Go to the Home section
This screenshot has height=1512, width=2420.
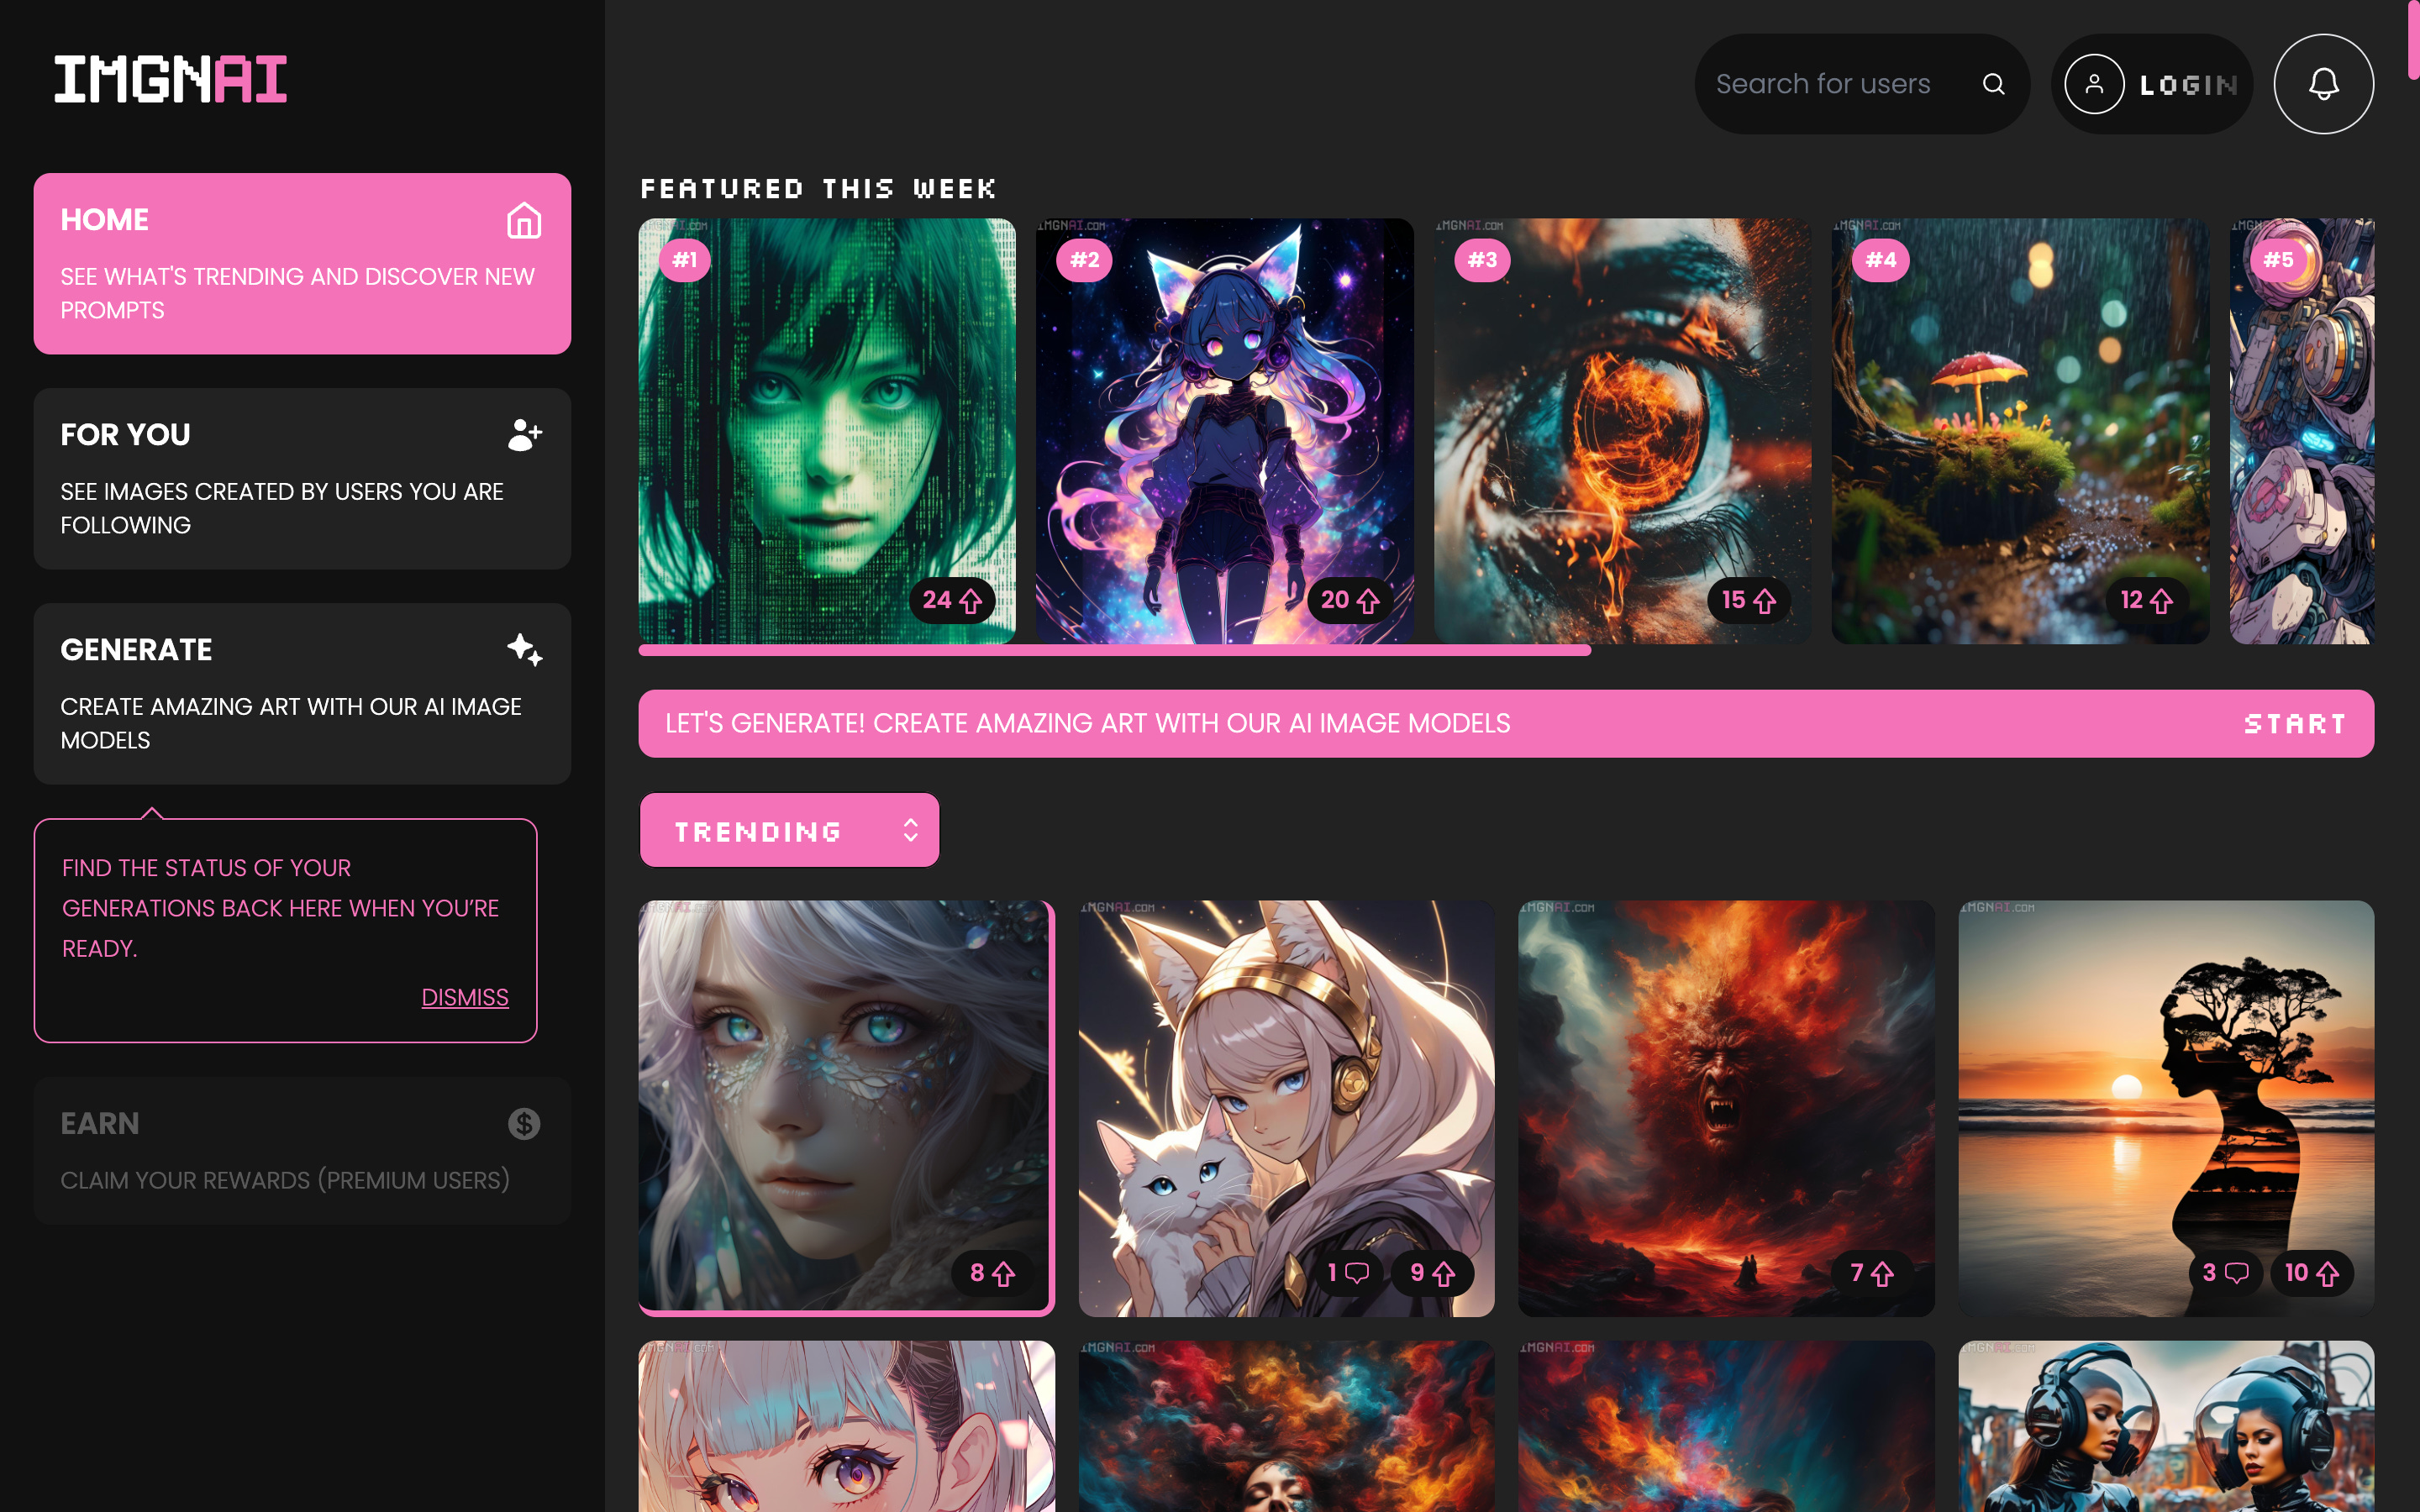[x=302, y=263]
